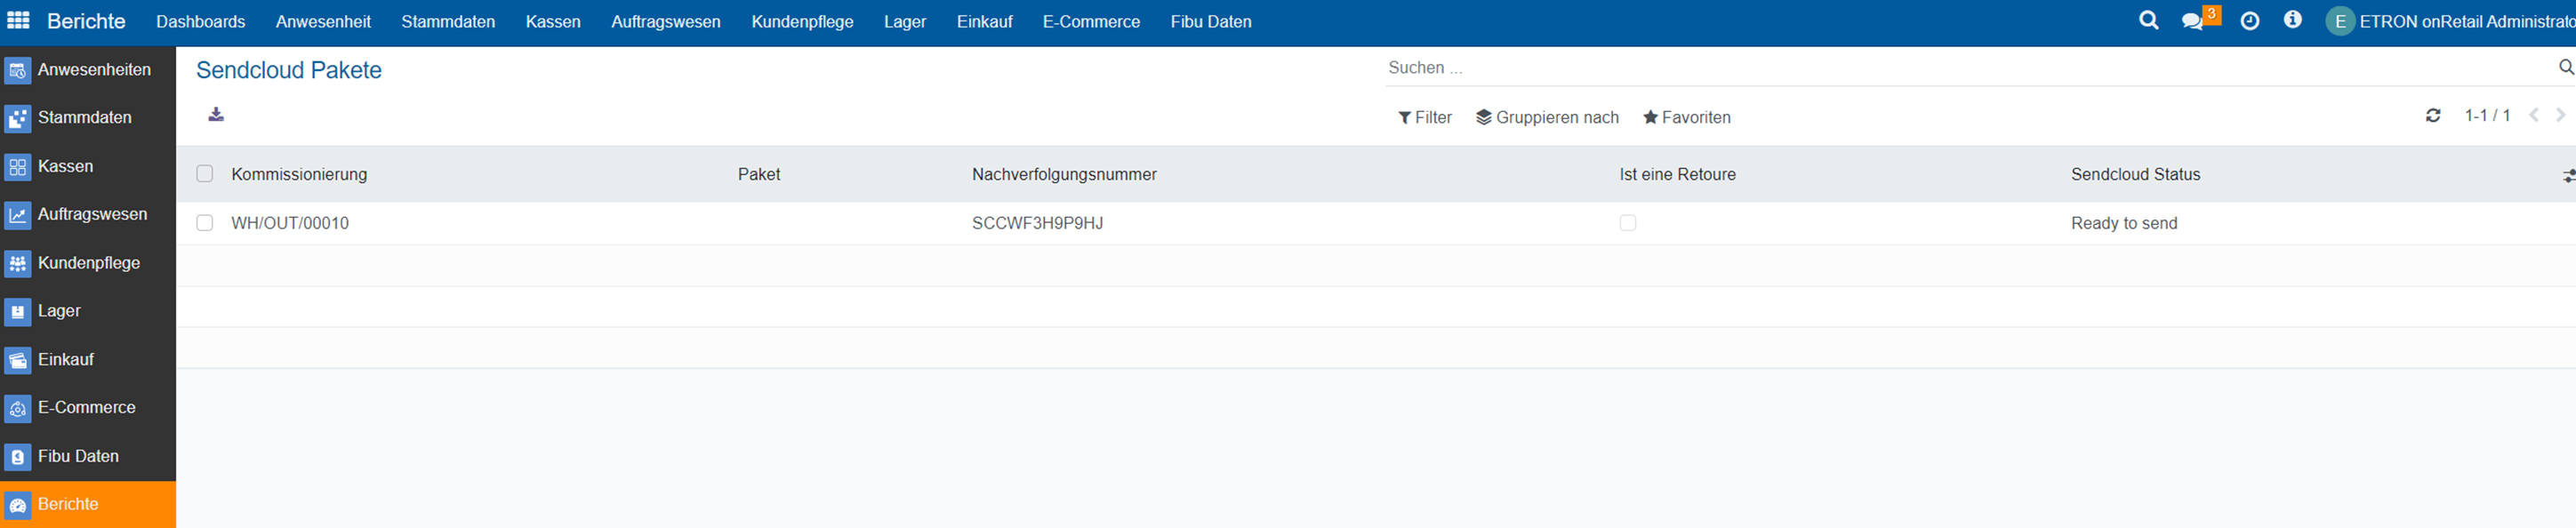Open the E-Commerce top menu

pyautogui.click(x=1090, y=22)
